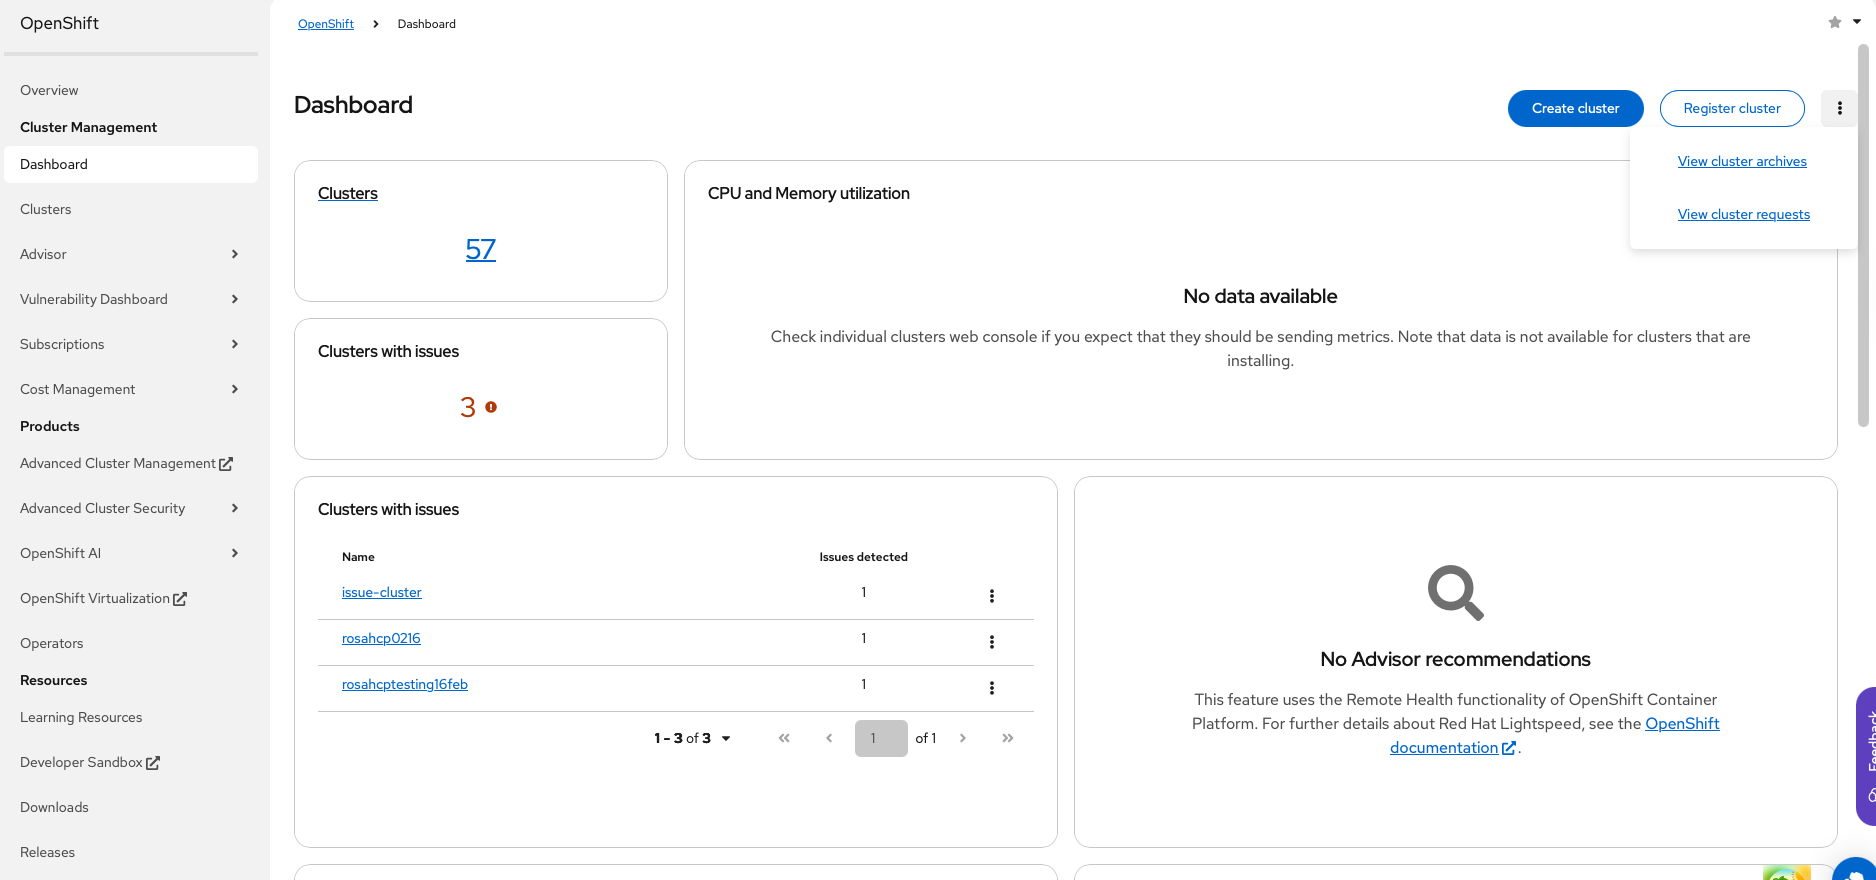
Task: Click the Create cluster button
Action: [x=1575, y=108]
